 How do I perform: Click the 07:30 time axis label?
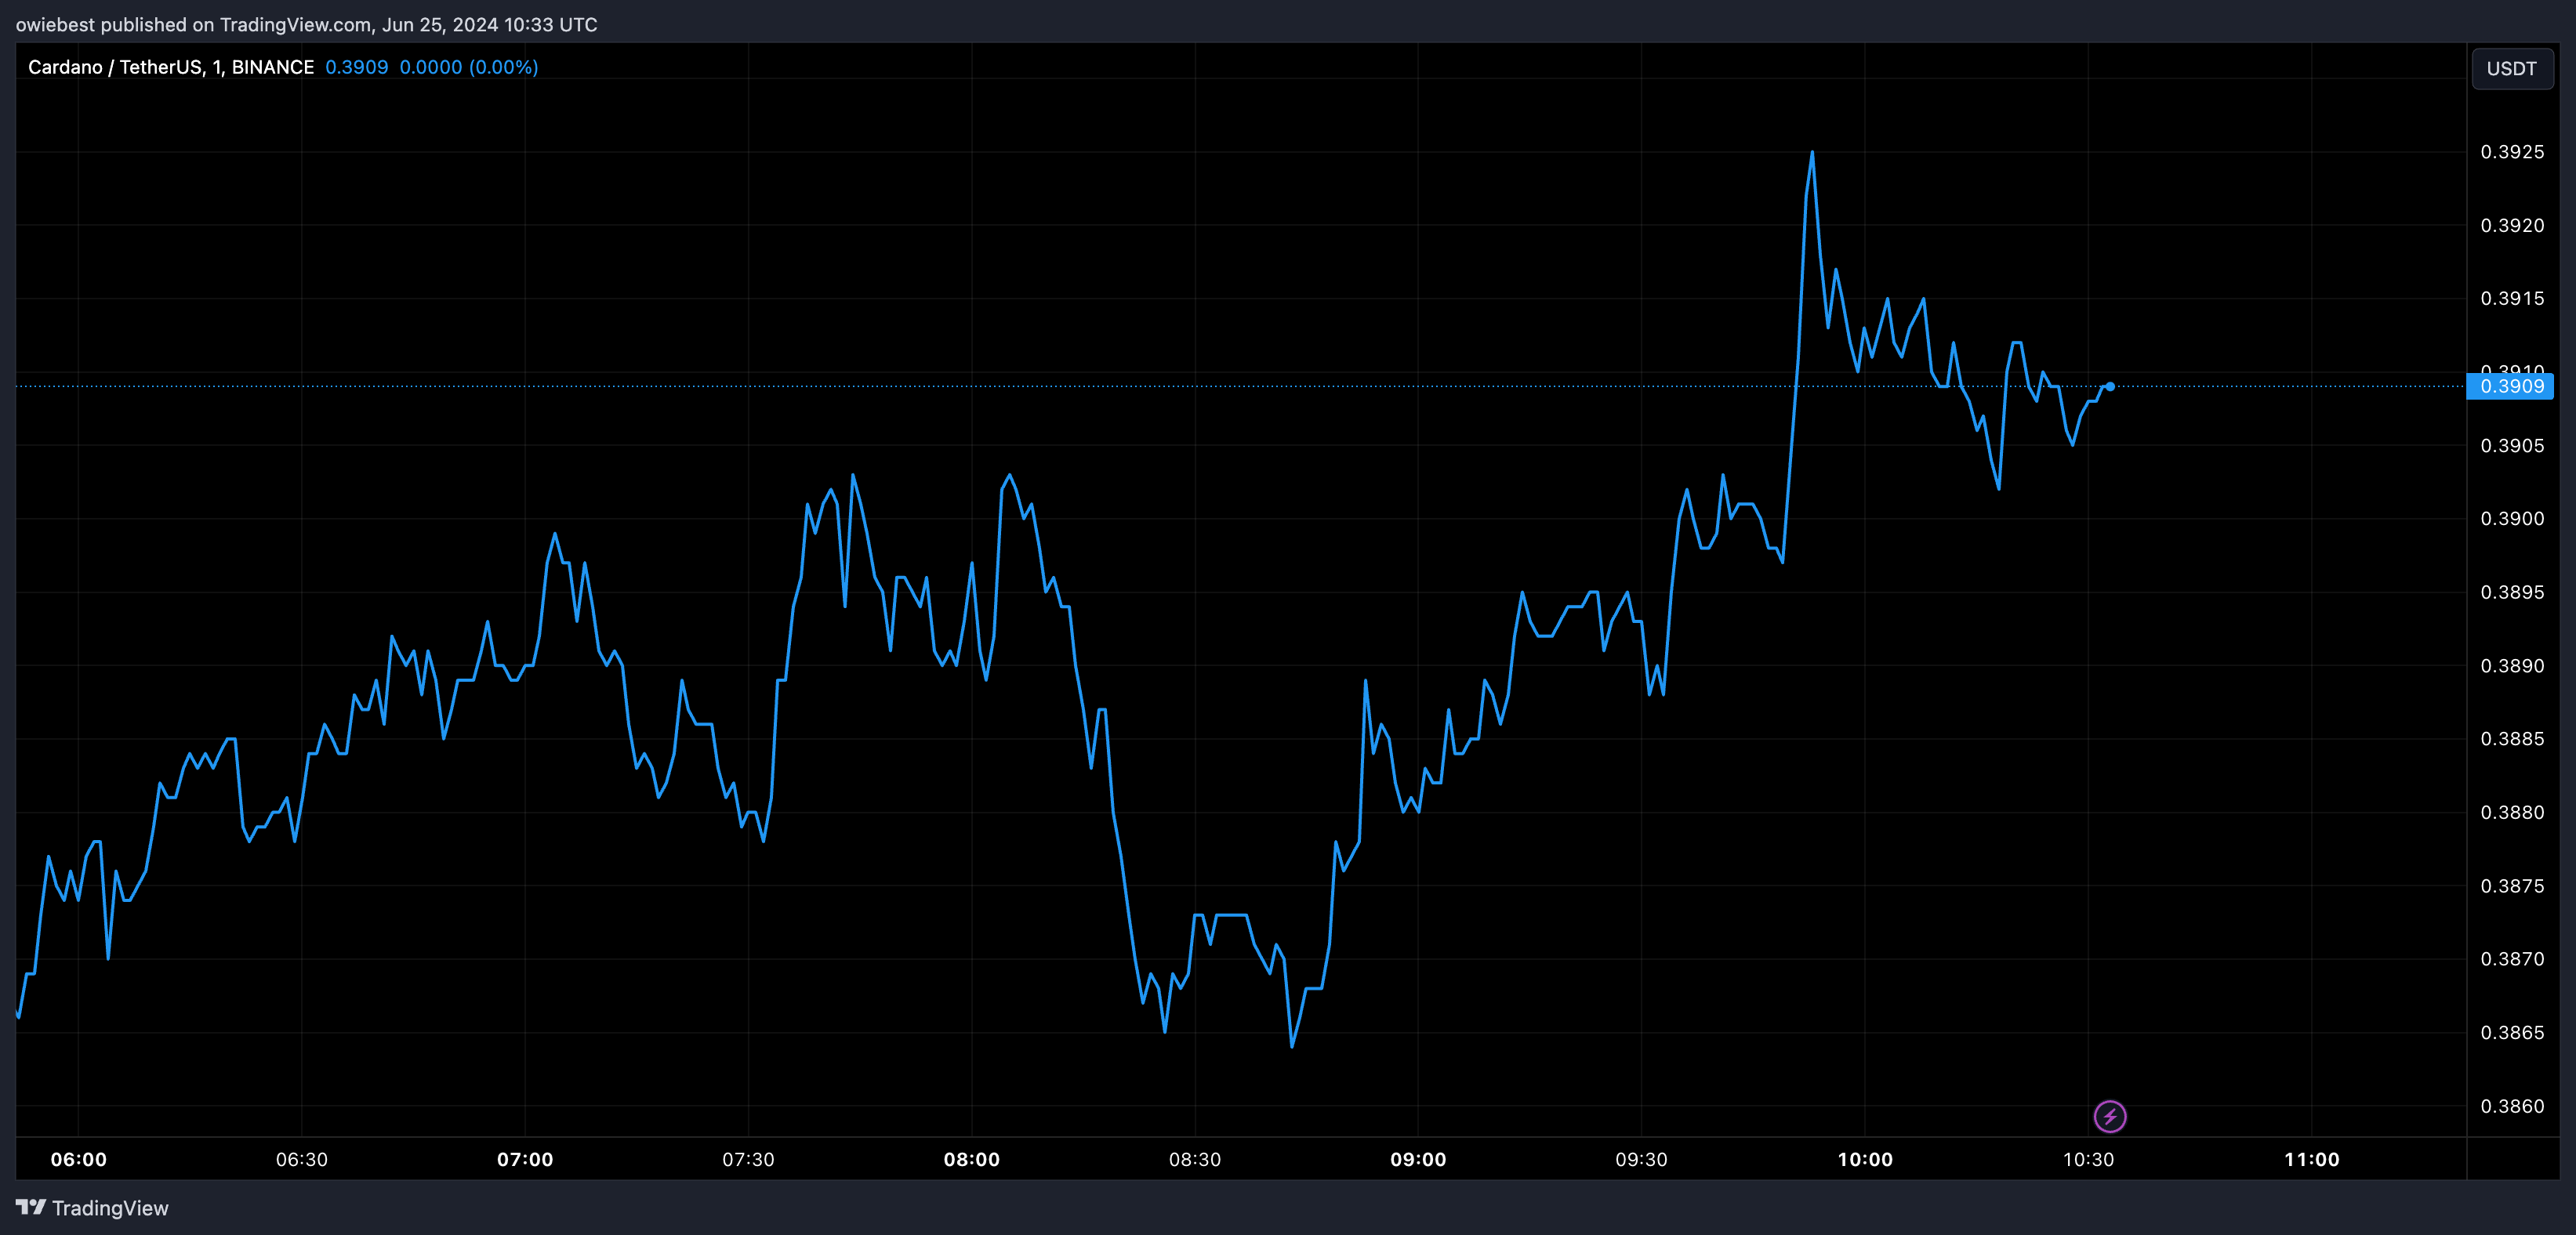pos(748,1159)
